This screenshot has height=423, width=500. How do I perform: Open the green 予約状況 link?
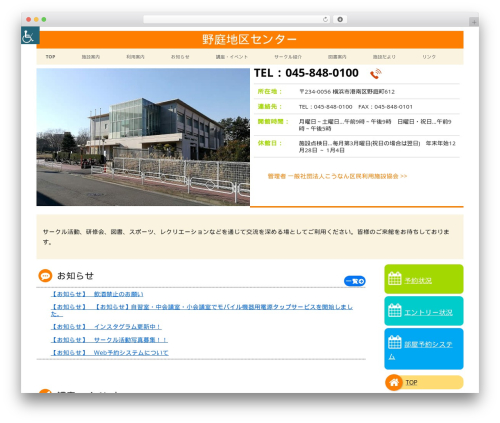[418, 281]
